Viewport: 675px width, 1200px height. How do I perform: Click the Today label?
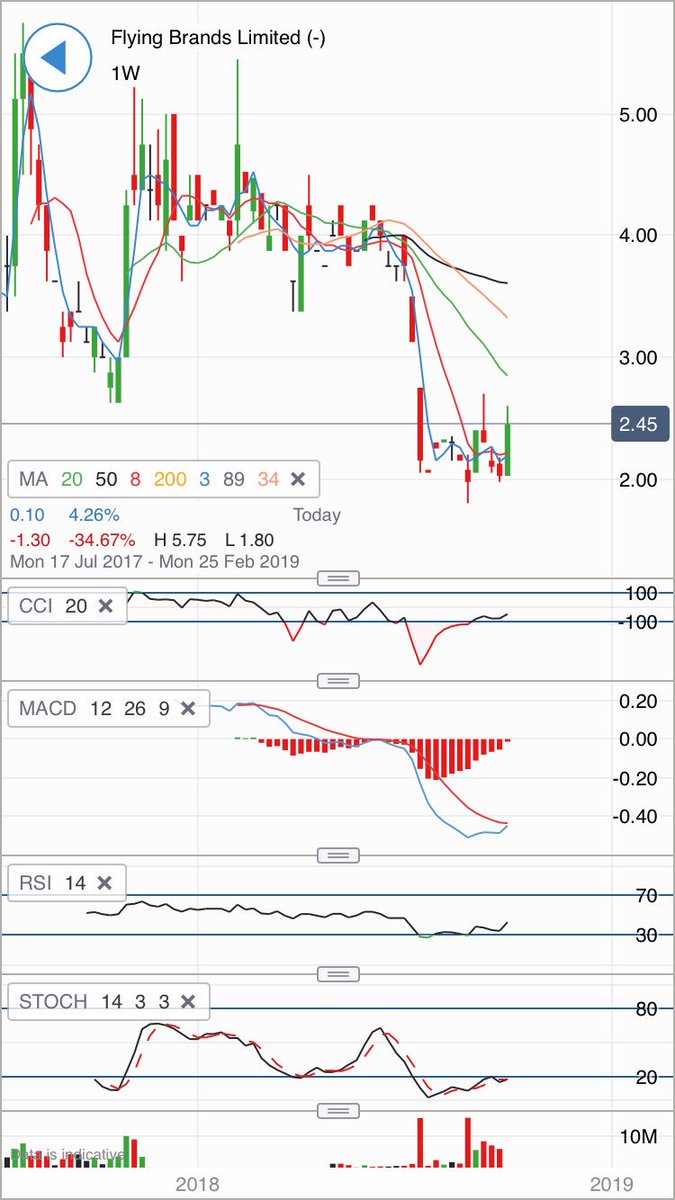[317, 516]
